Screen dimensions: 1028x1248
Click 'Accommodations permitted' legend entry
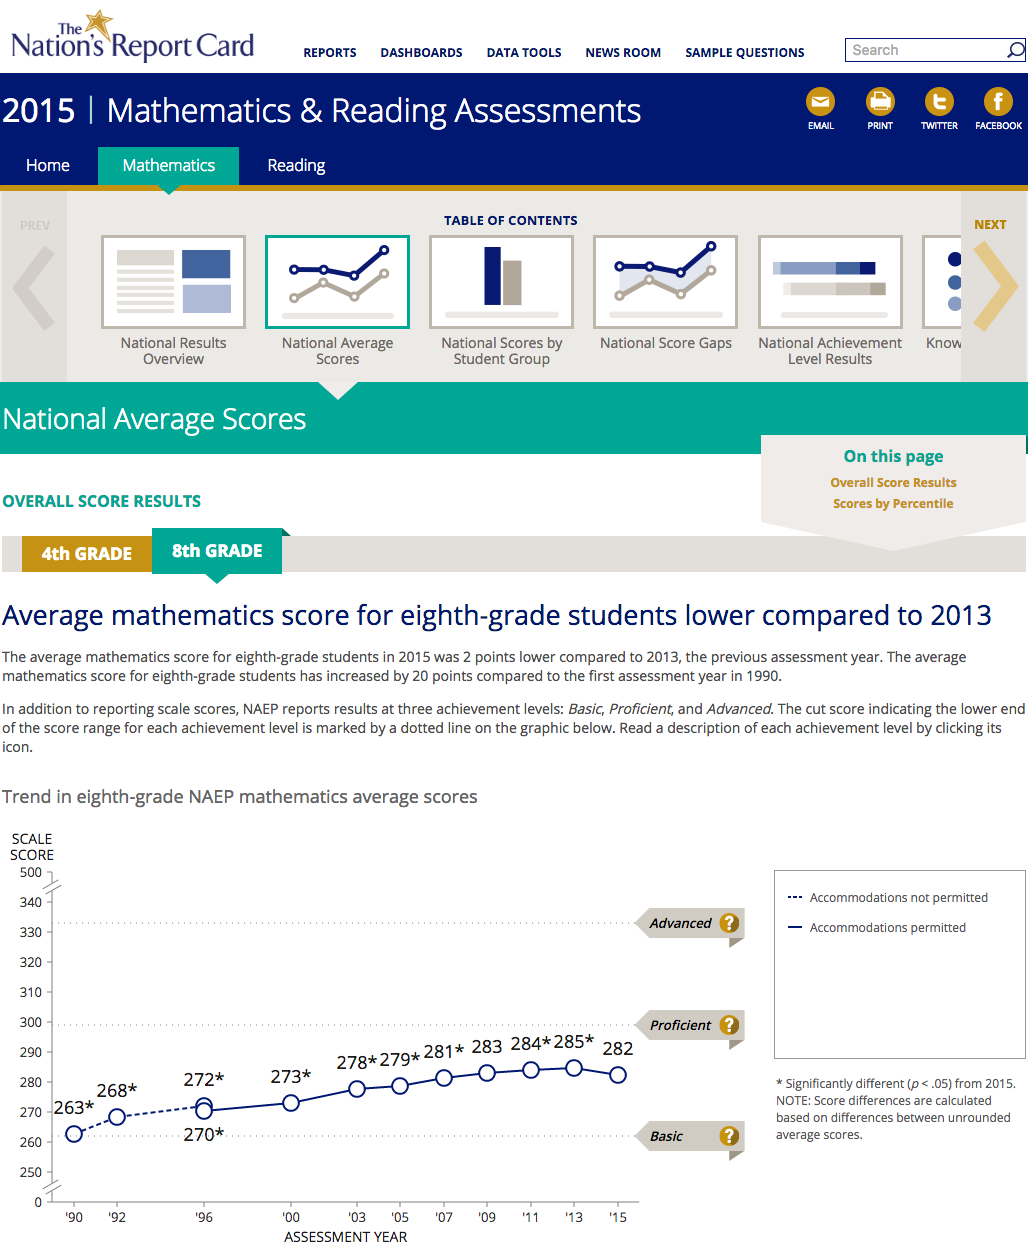pyautogui.click(x=877, y=928)
